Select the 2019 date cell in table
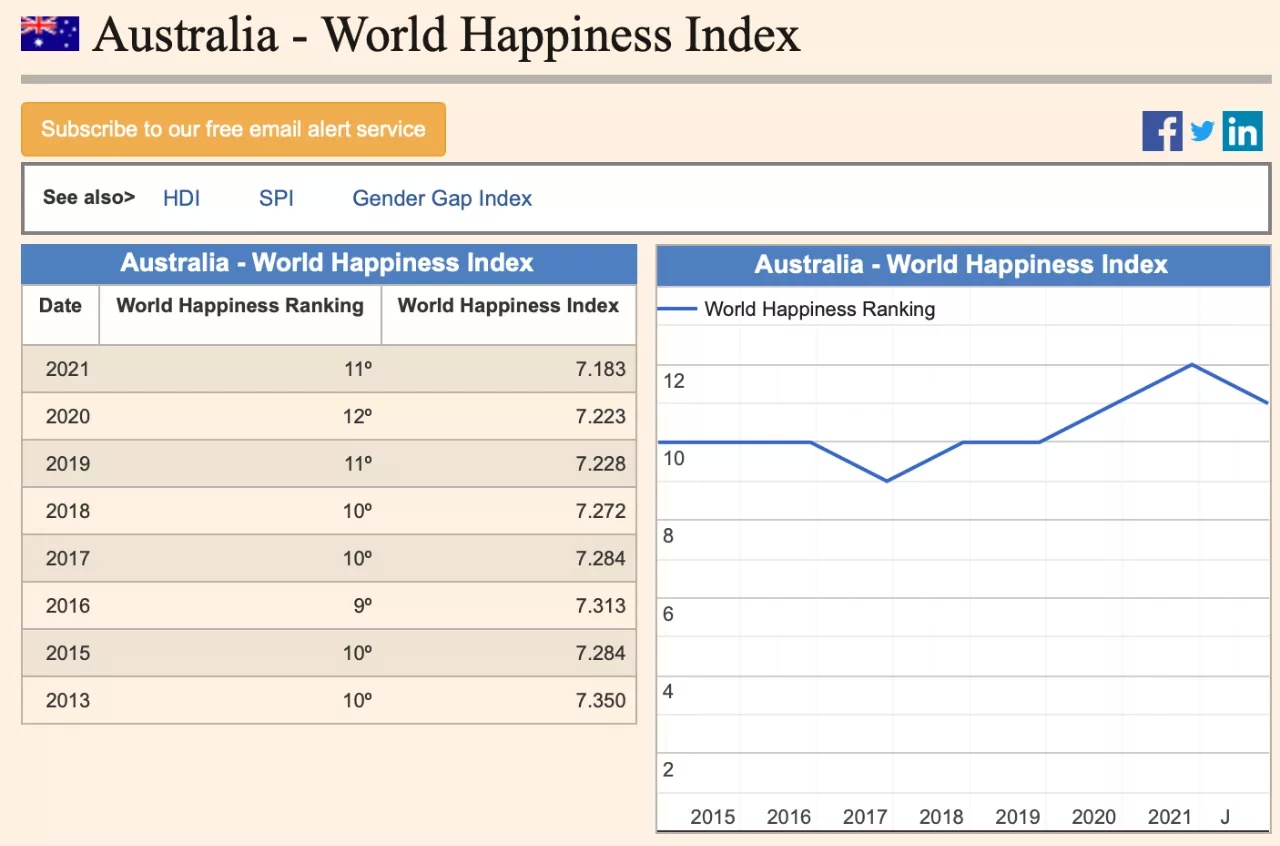The height and width of the screenshot is (846, 1280). (61, 463)
